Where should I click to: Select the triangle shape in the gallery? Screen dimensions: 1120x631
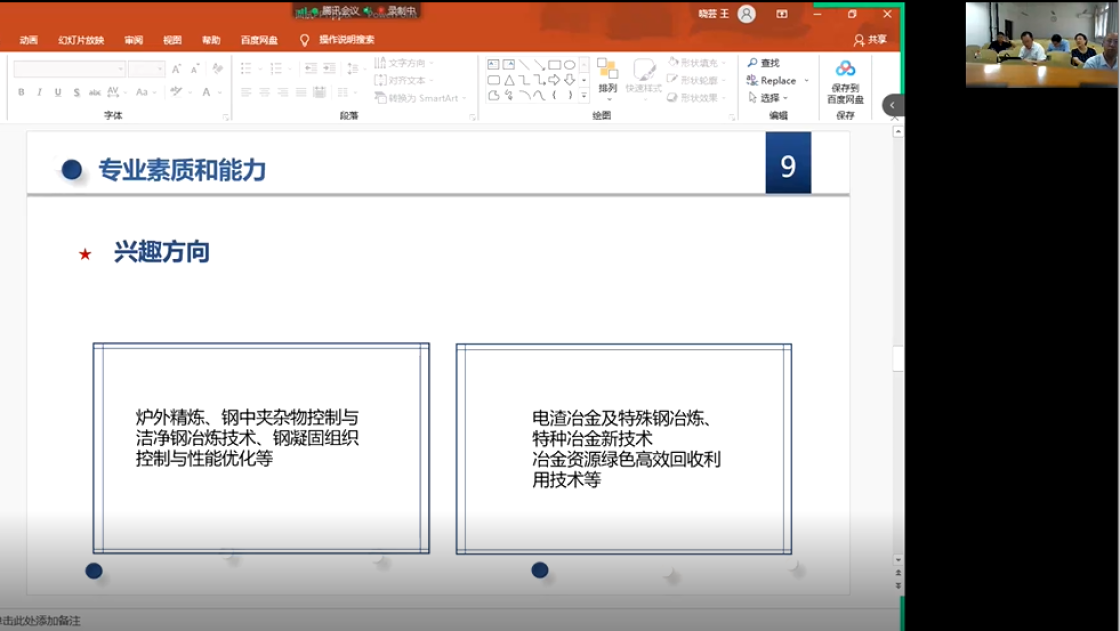508,80
